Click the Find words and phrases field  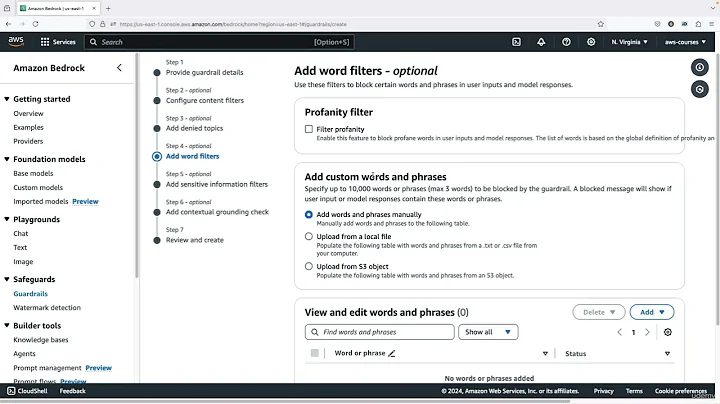point(379,332)
